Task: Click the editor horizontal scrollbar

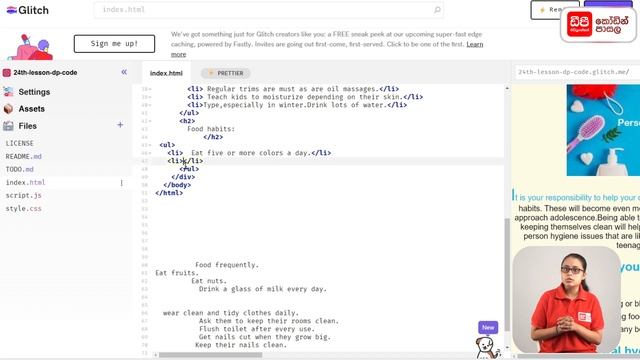Action: [x=210, y=355]
